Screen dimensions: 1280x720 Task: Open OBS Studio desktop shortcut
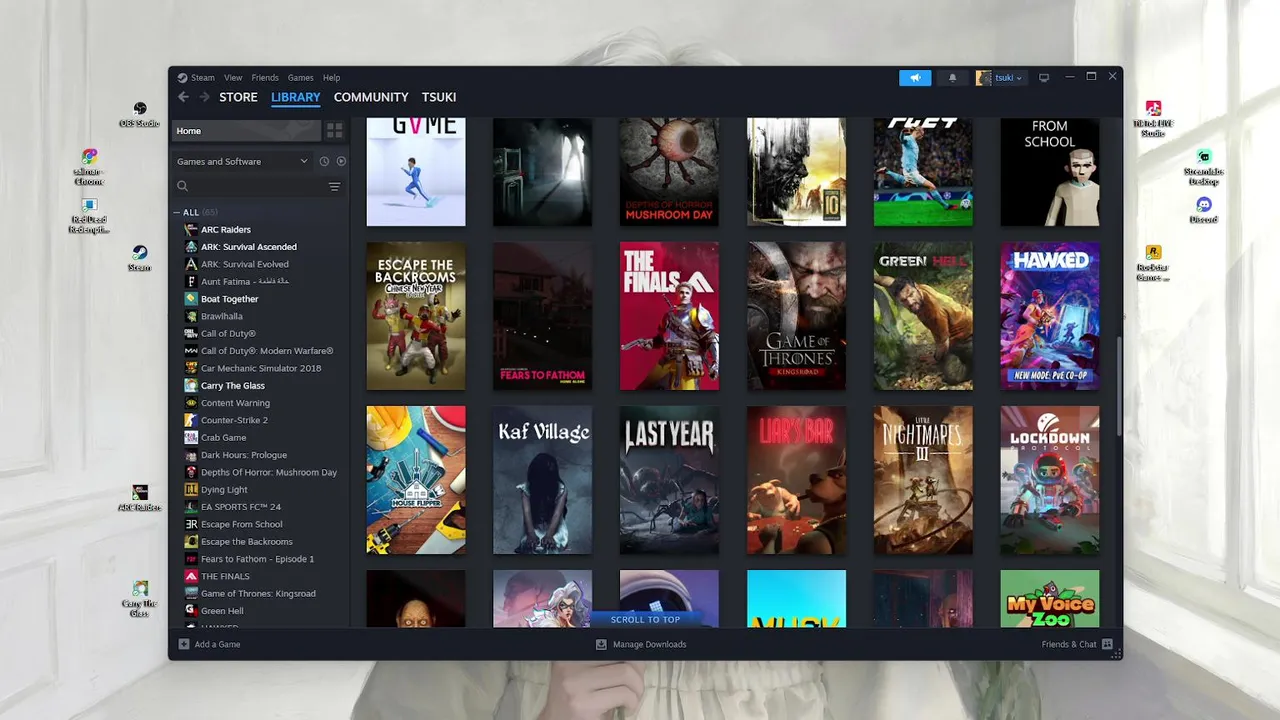tap(140, 114)
